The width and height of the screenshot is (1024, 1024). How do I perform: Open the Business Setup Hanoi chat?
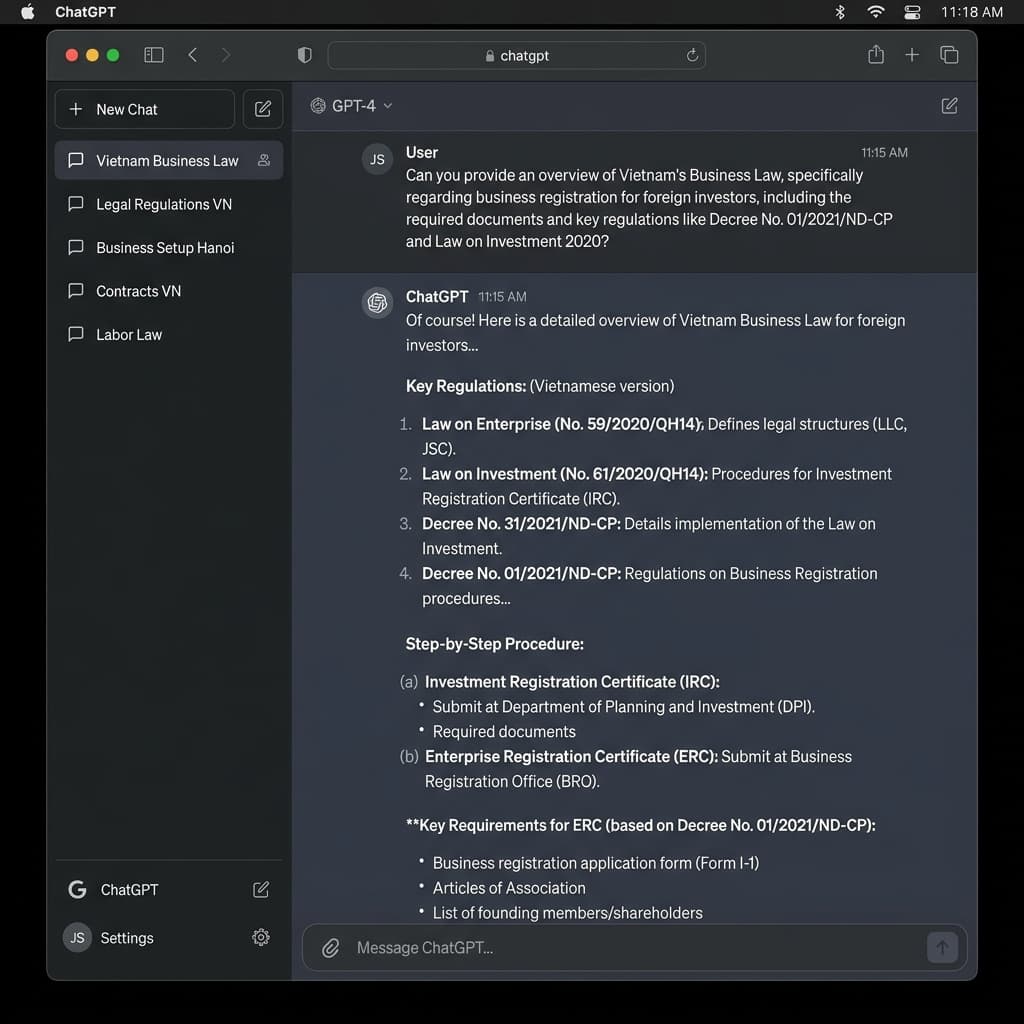(x=168, y=248)
